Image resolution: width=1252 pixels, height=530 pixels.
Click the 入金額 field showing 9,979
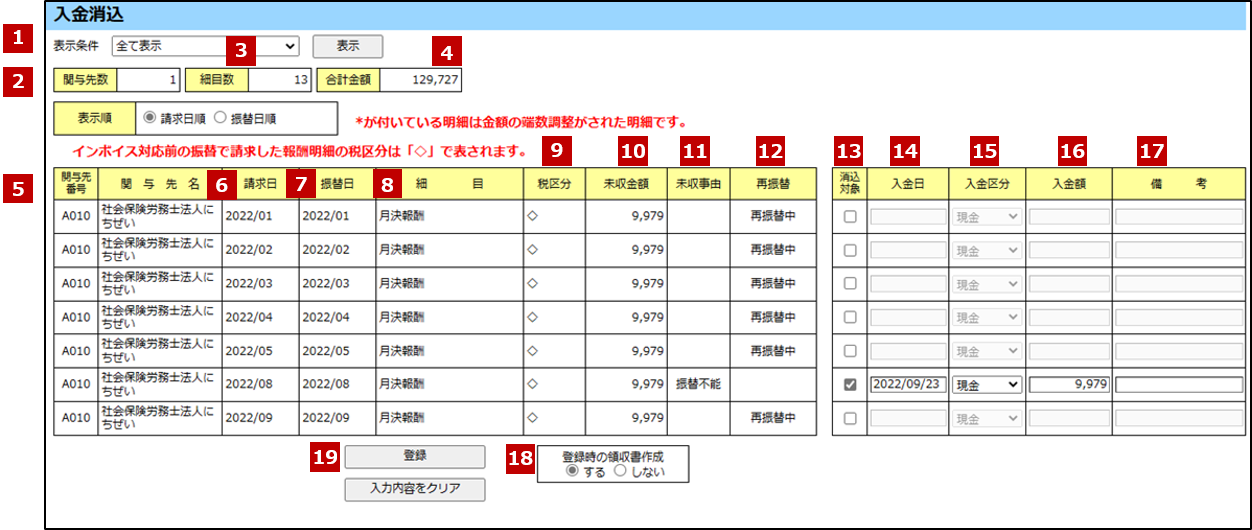point(1069,385)
